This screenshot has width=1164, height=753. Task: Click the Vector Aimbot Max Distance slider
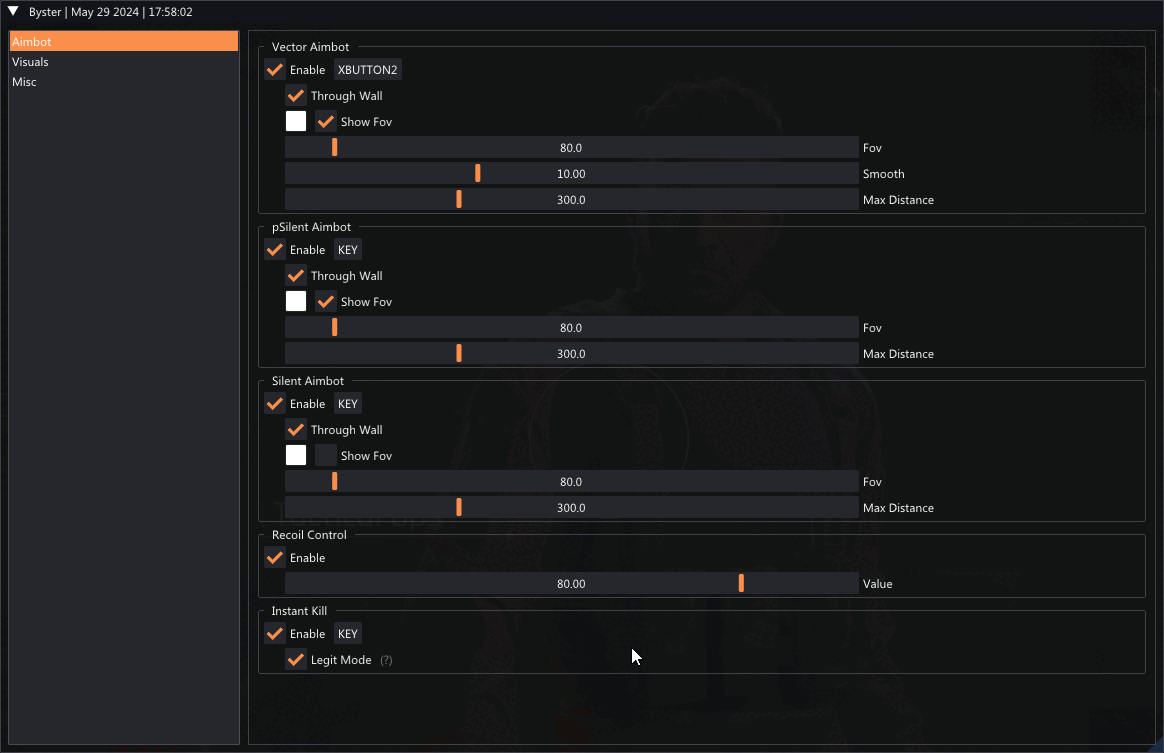point(572,200)
